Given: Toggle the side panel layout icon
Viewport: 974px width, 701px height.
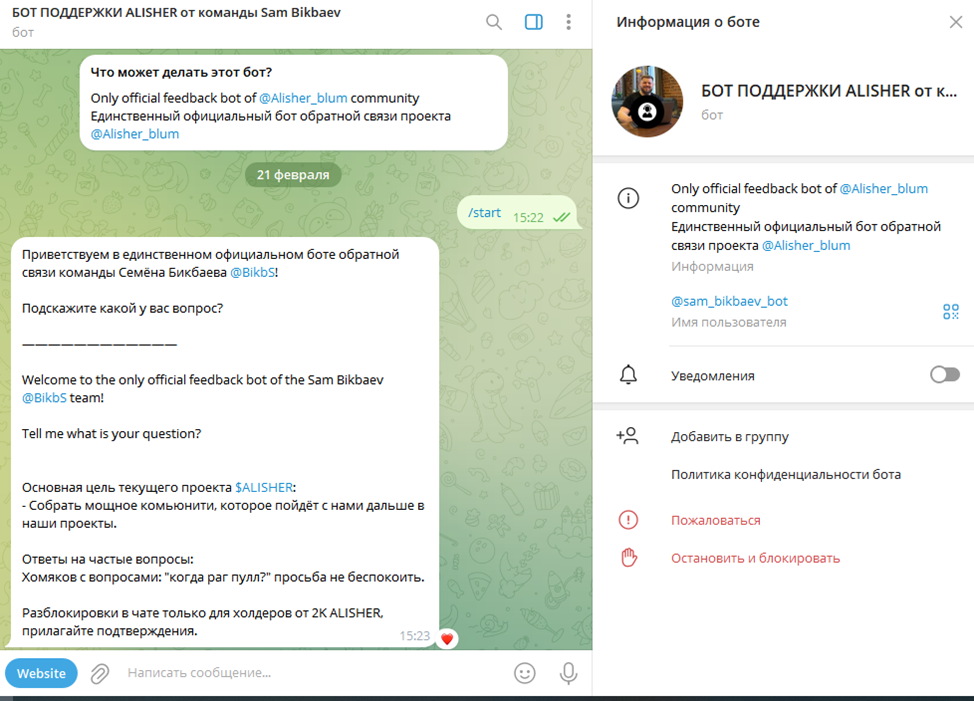Looking at the screenshot, I should tap(534, 22).
